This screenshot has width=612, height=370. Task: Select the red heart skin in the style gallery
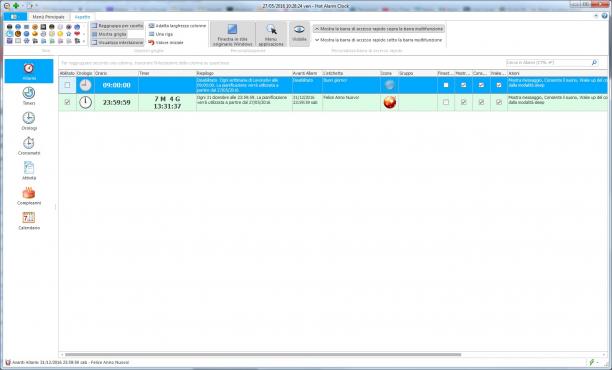coord(77,34)
